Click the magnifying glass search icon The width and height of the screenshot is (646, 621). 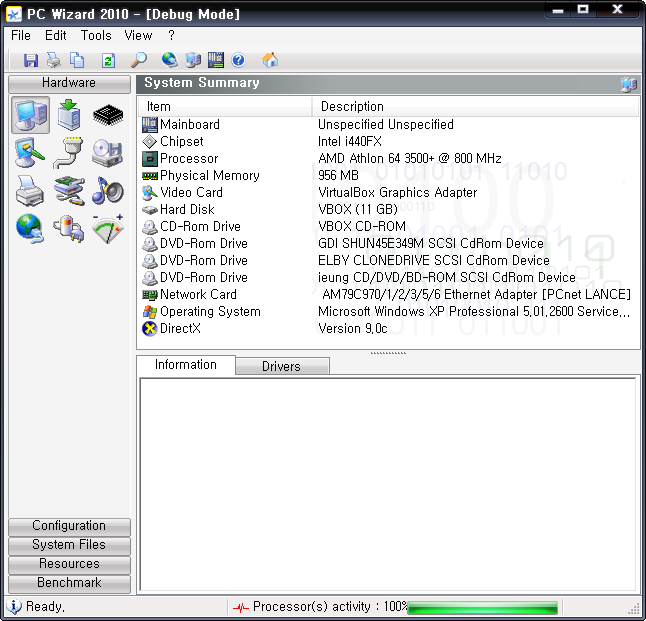(x=138, y=61)
